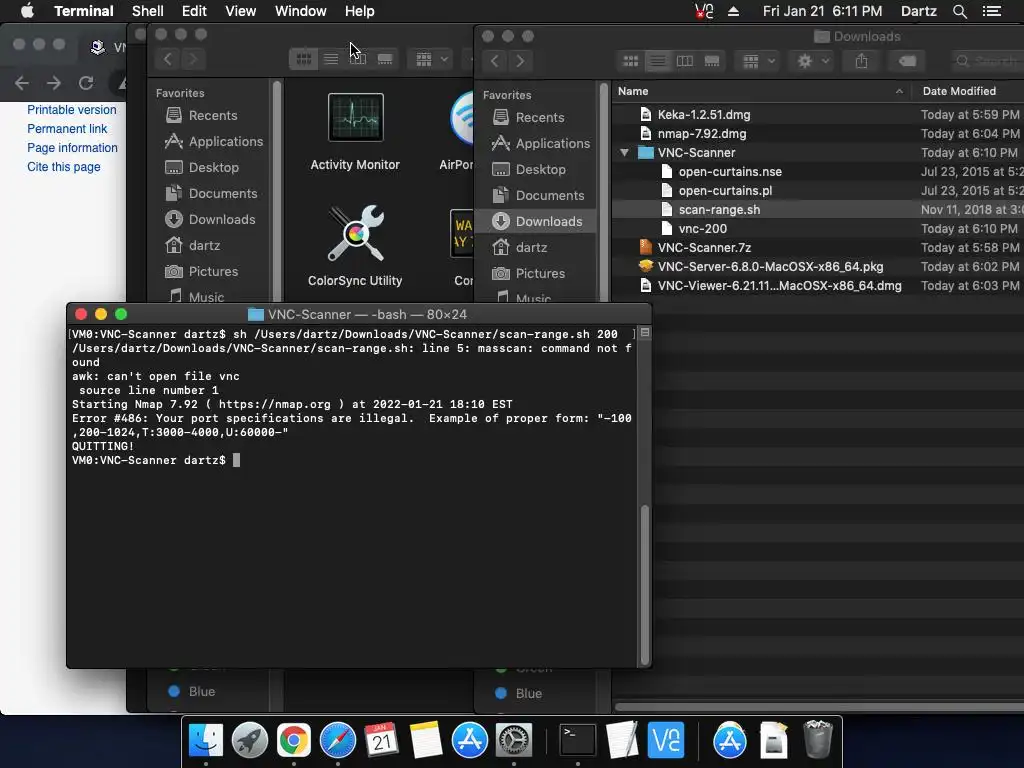Open group-by dropdown in Applications Finder window
The image size is (1024, 768).
(x=430, y=59)
